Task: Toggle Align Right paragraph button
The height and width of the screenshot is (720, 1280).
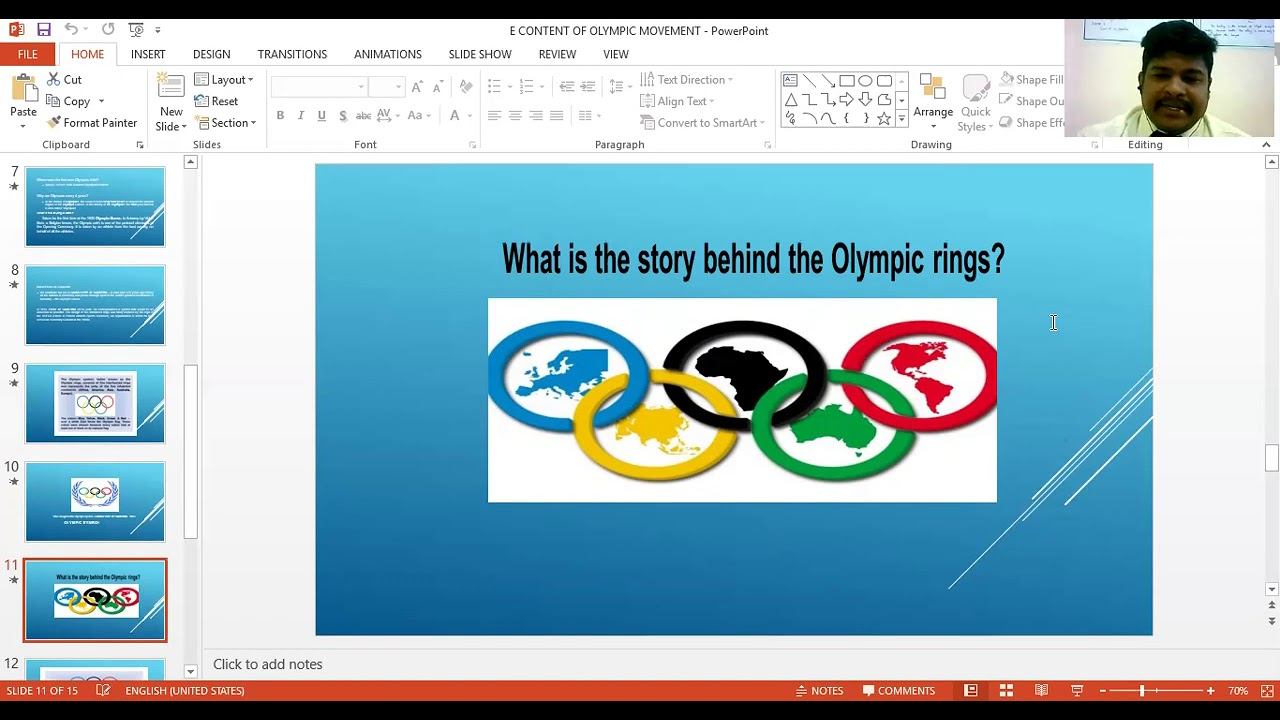Action: [536, 116]
